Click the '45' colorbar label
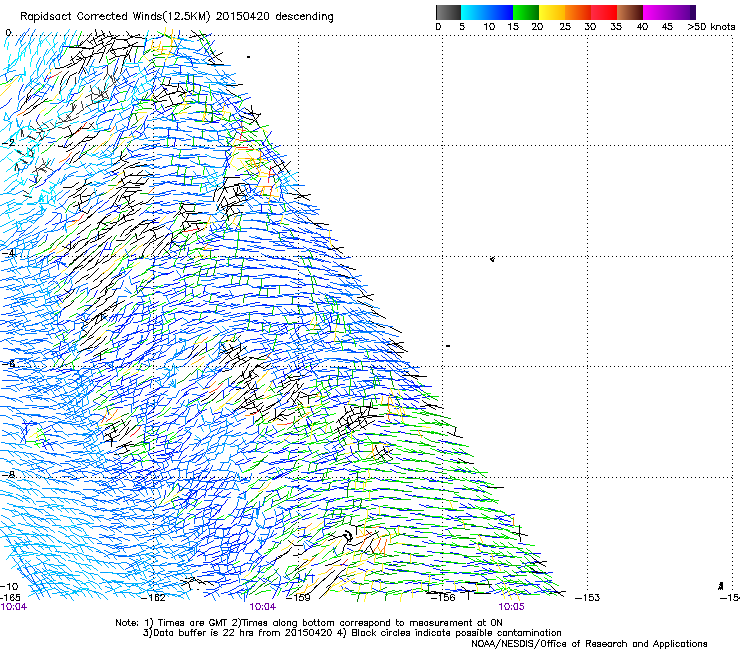Image resolution: width=740 pixels, height=650 pixels. click(667, 27)
